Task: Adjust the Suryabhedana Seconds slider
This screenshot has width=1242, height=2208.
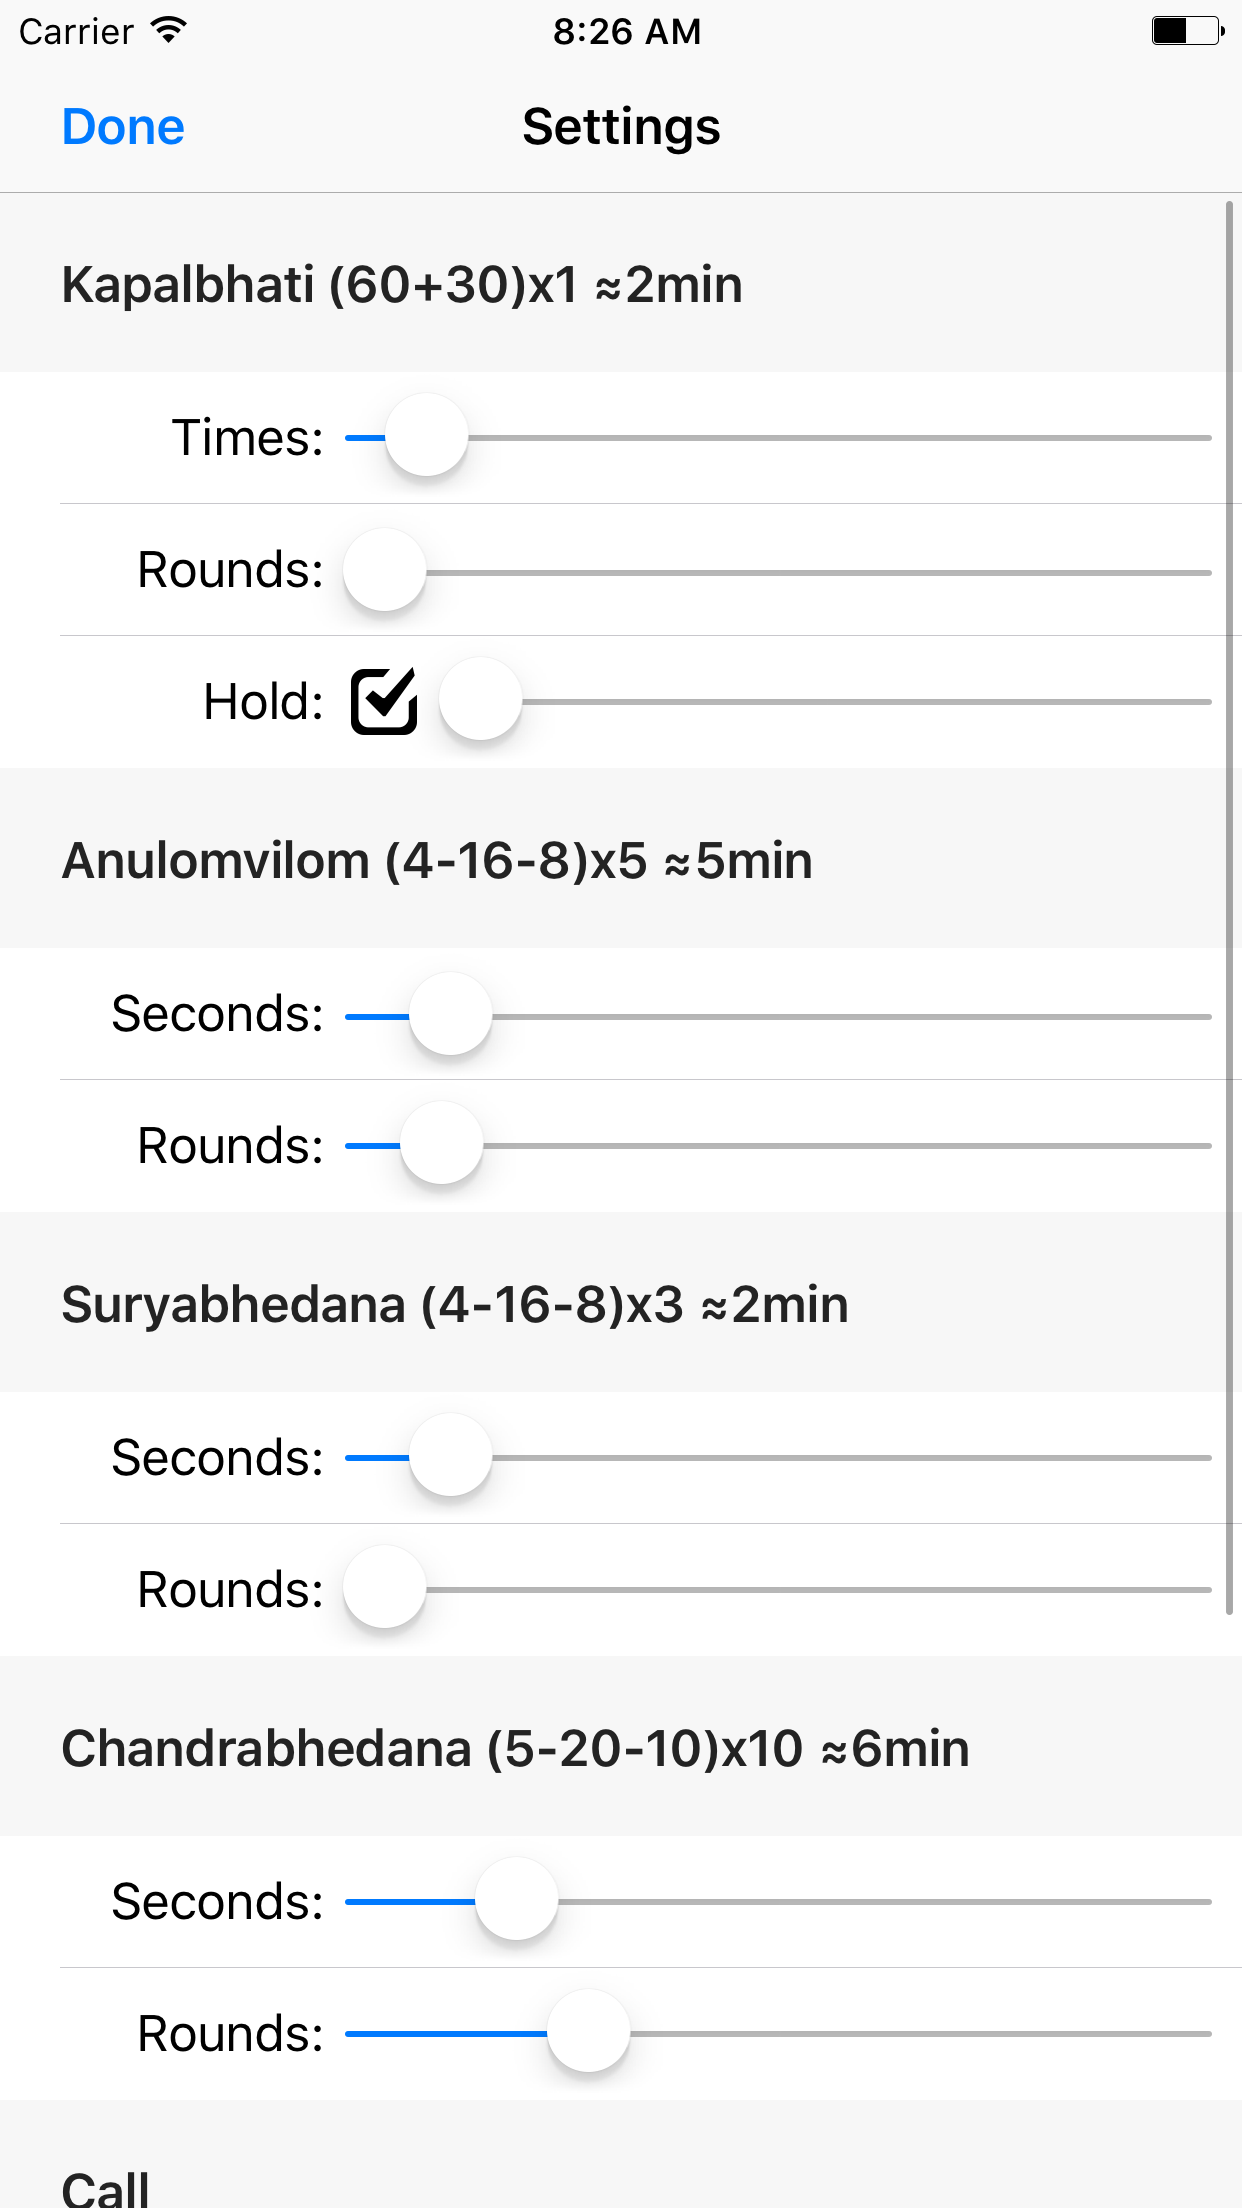Action: [x=449, y=1458]
